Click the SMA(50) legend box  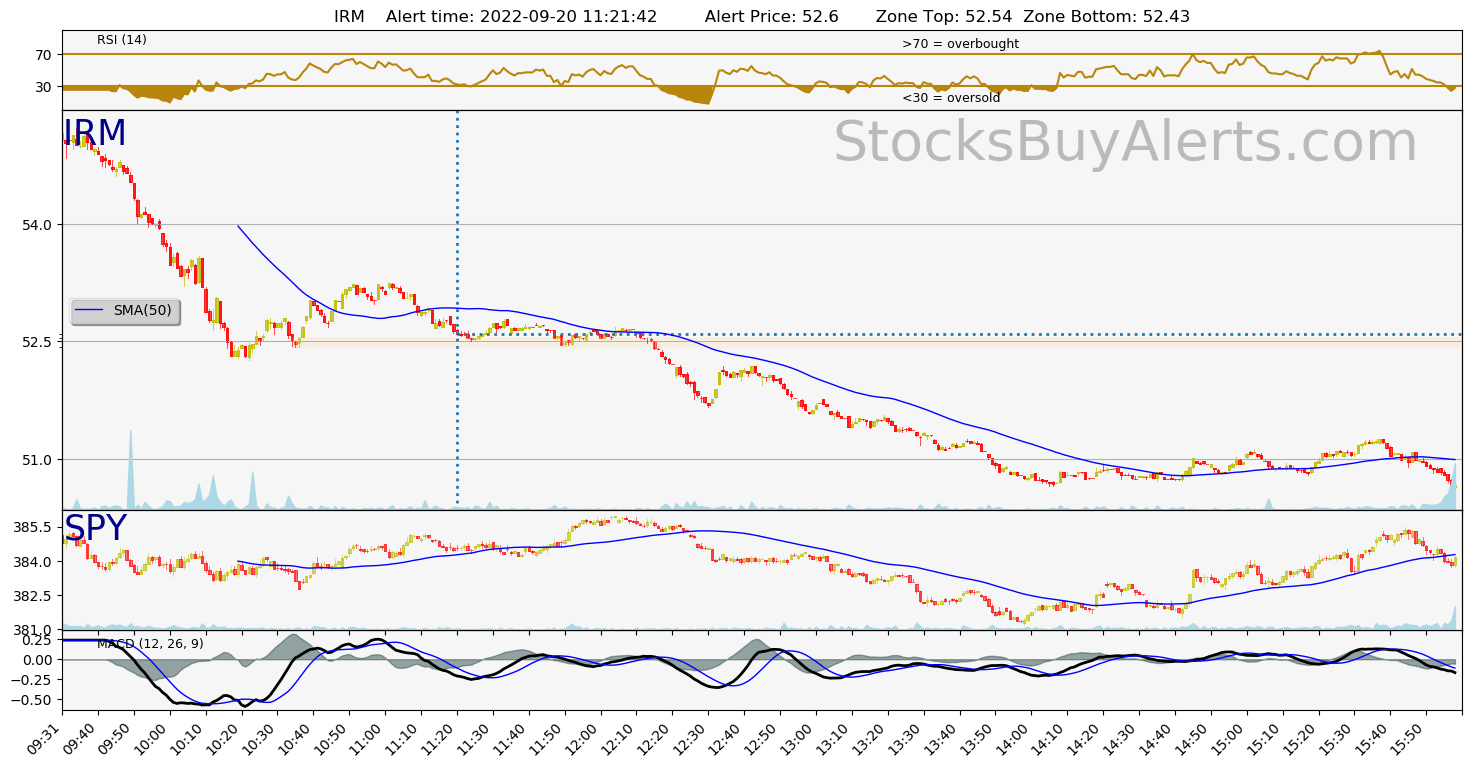coord(126,311)
